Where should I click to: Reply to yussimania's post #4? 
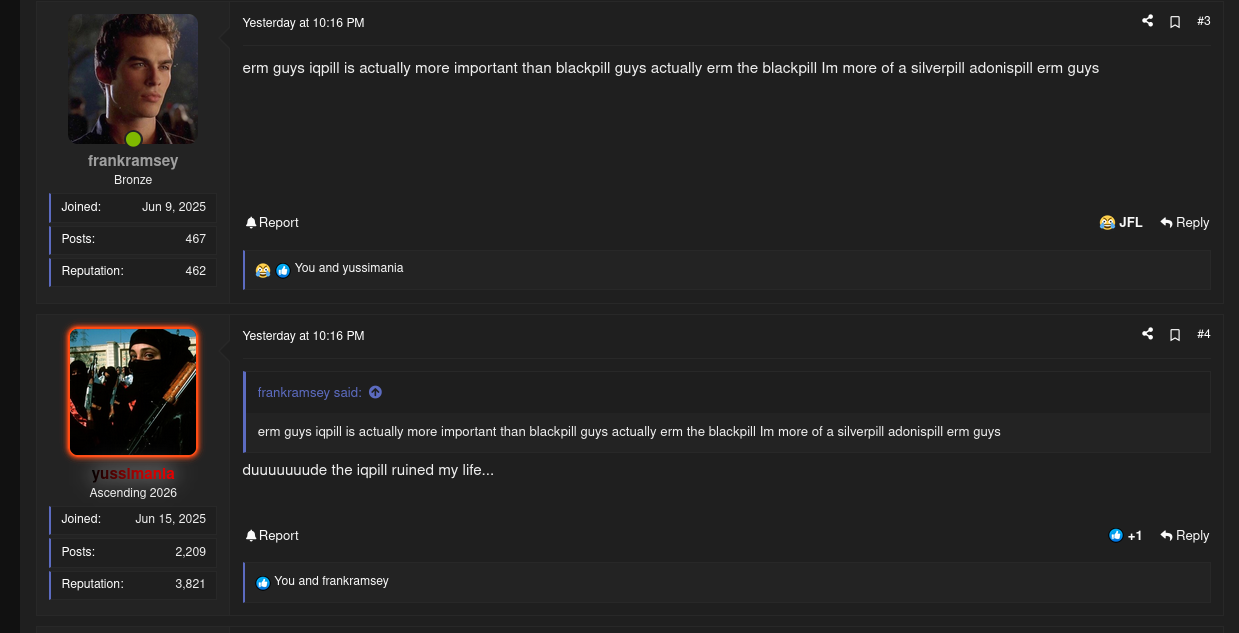(x=1185, y=536)
